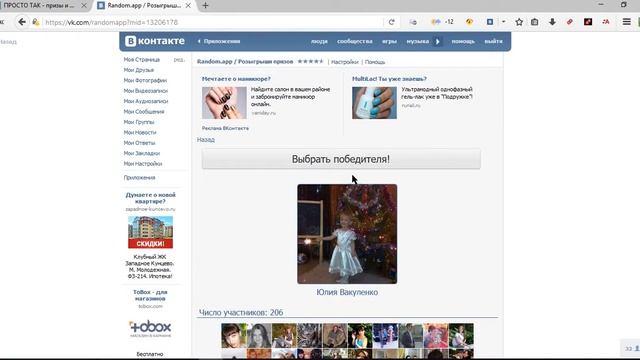640x360 pixels.
Task: Click Реклама ВКонтакте link
Action: (225, 128)
